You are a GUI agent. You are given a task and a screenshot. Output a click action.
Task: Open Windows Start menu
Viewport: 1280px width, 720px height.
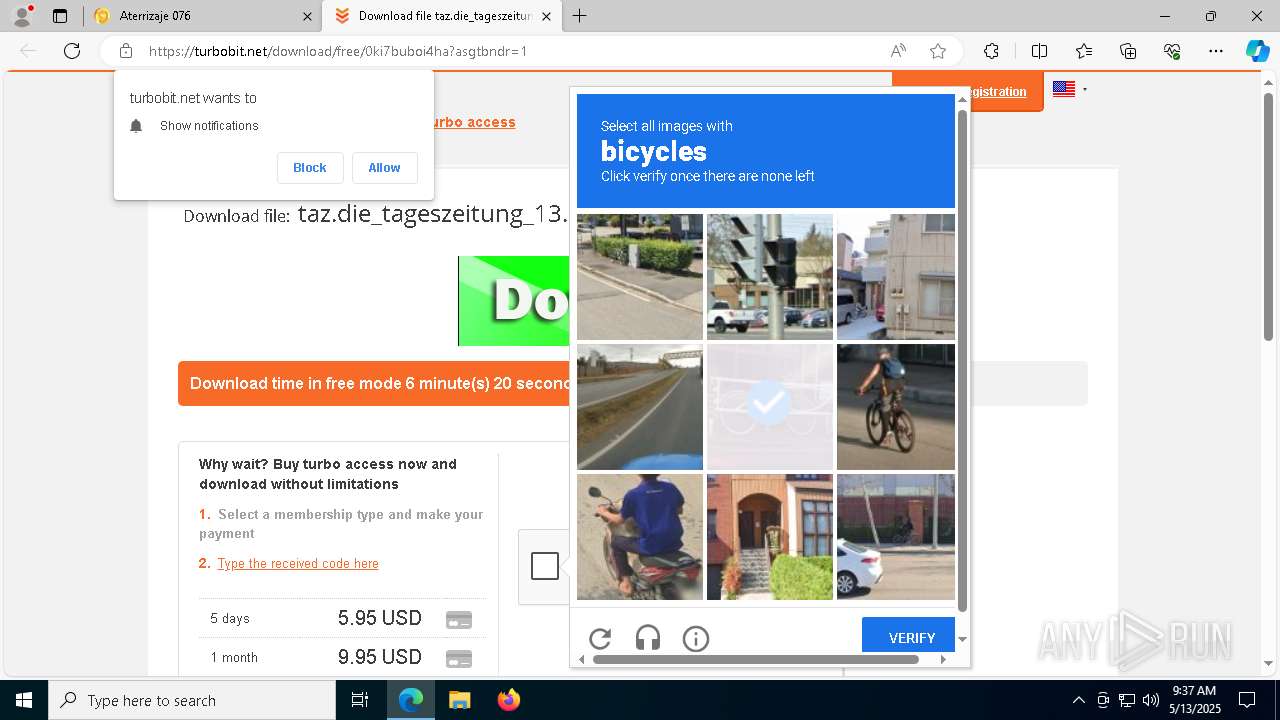tap(24, 700)
